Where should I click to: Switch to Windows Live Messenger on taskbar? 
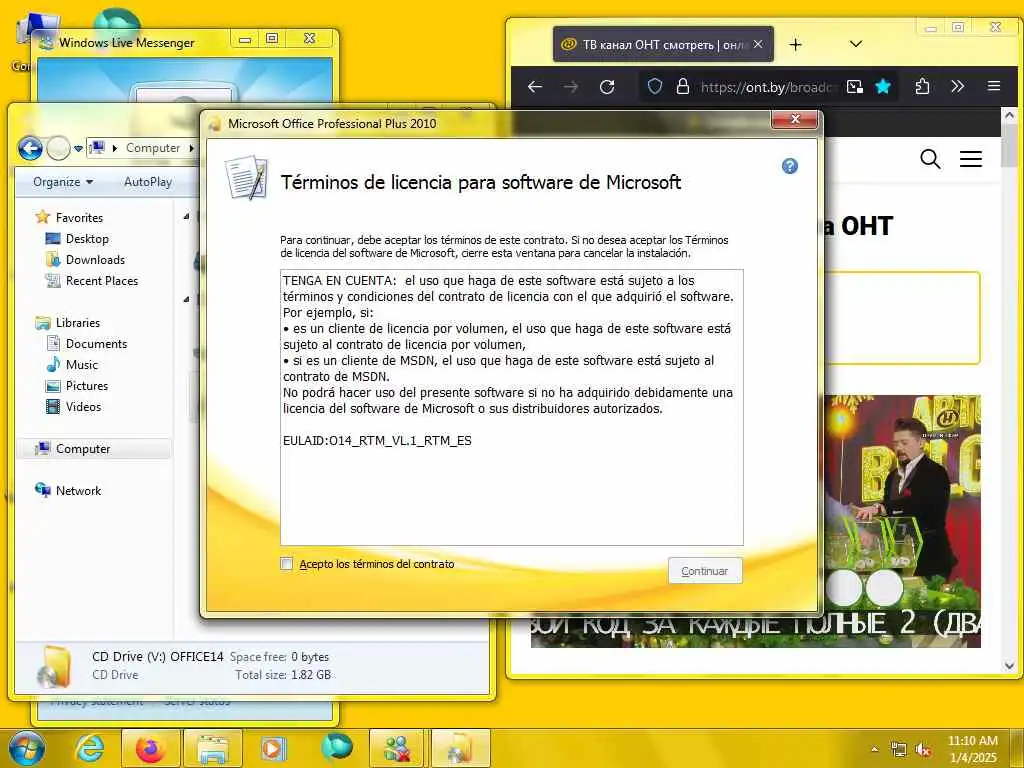[398, 748]
